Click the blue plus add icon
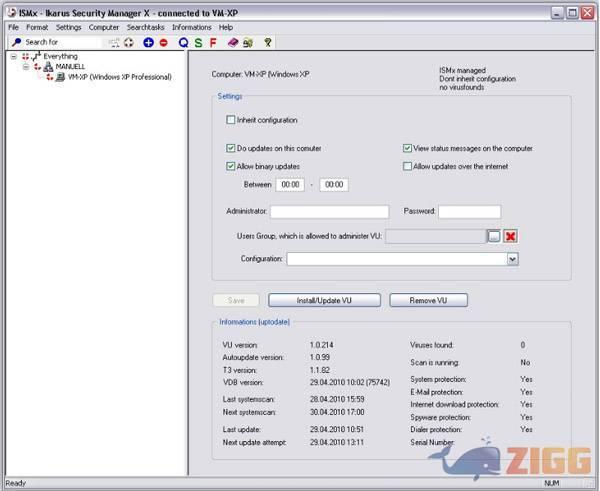 (x=148, y=42)
